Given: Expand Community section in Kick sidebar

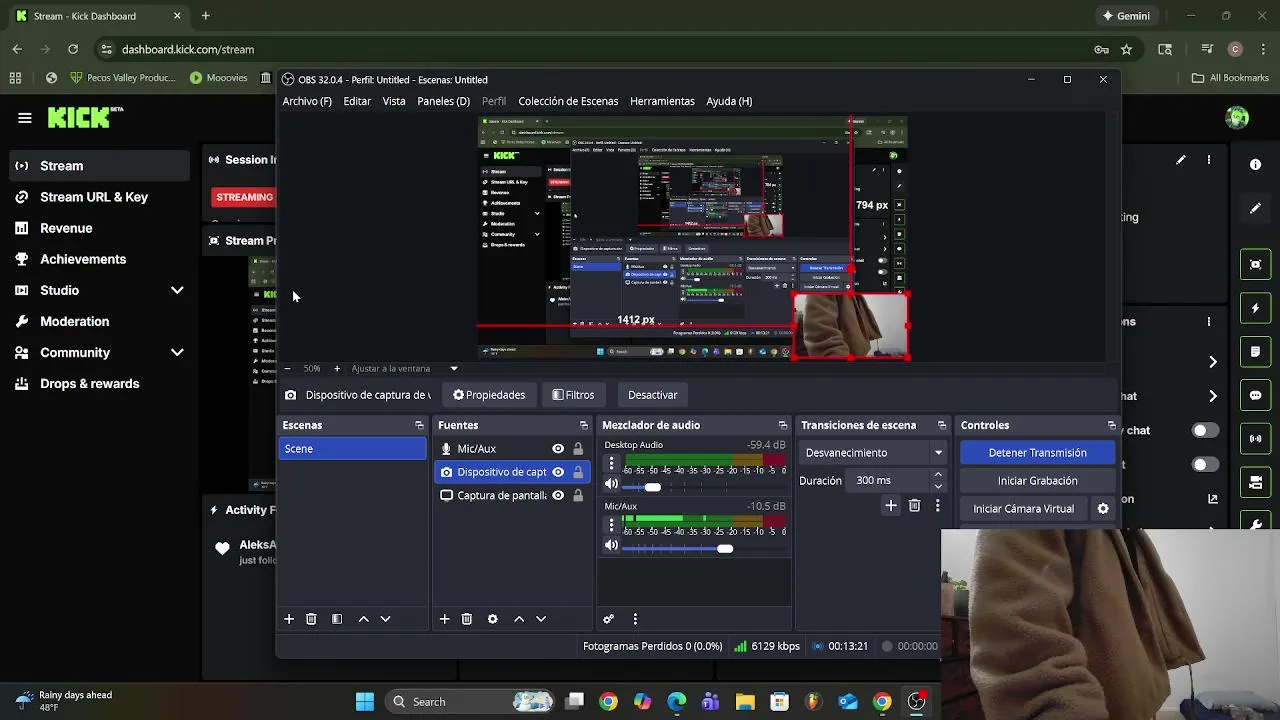Looking at the screenshot, I should 177,352.
